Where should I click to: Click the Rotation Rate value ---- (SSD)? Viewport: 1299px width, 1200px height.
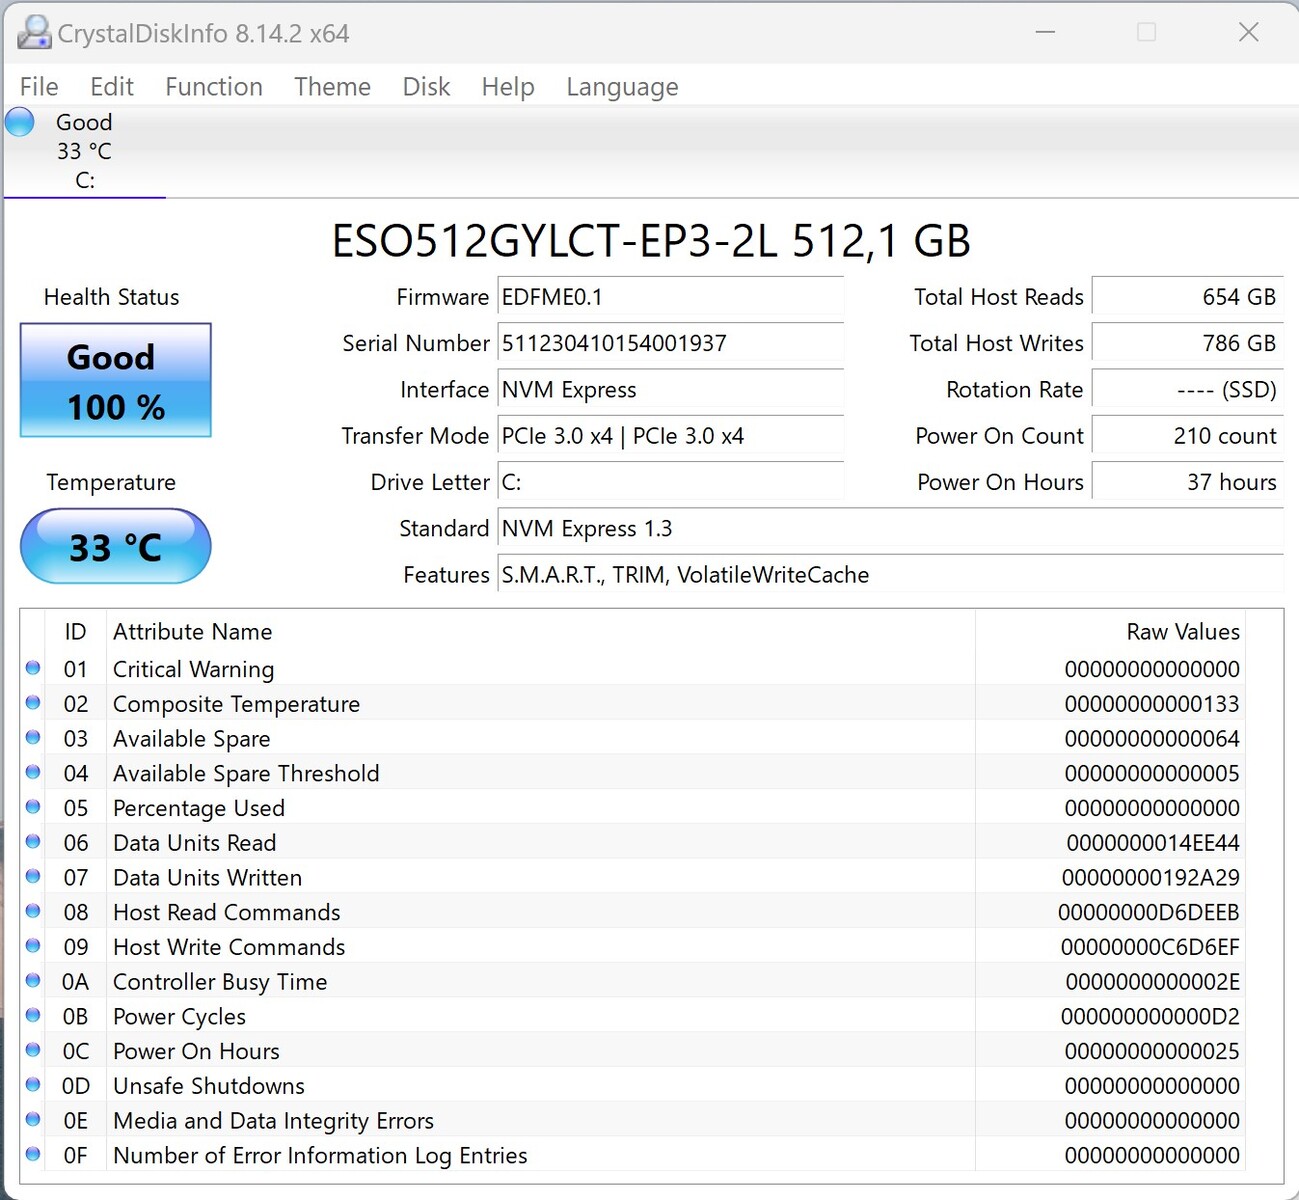(x=1187, y=389)
